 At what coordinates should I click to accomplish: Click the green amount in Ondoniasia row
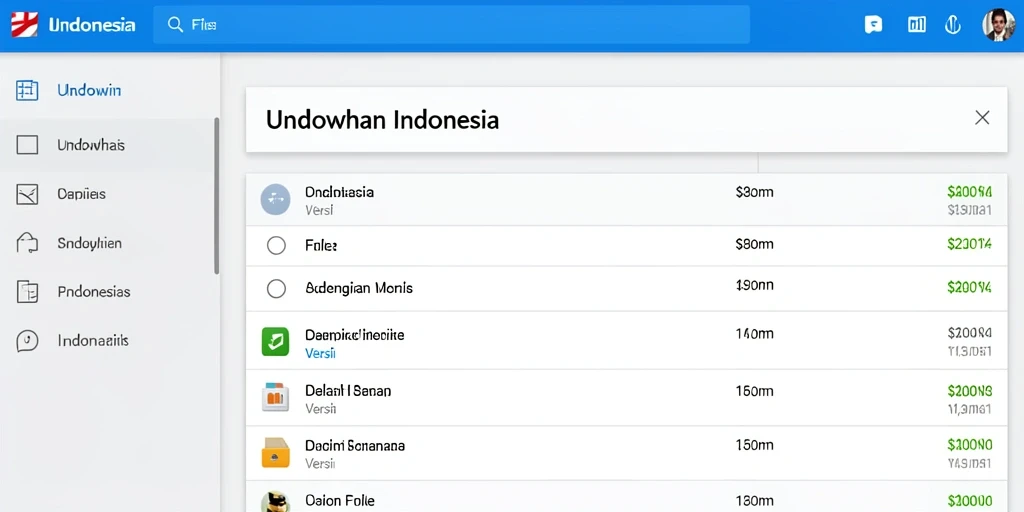(x=970, y=192)
